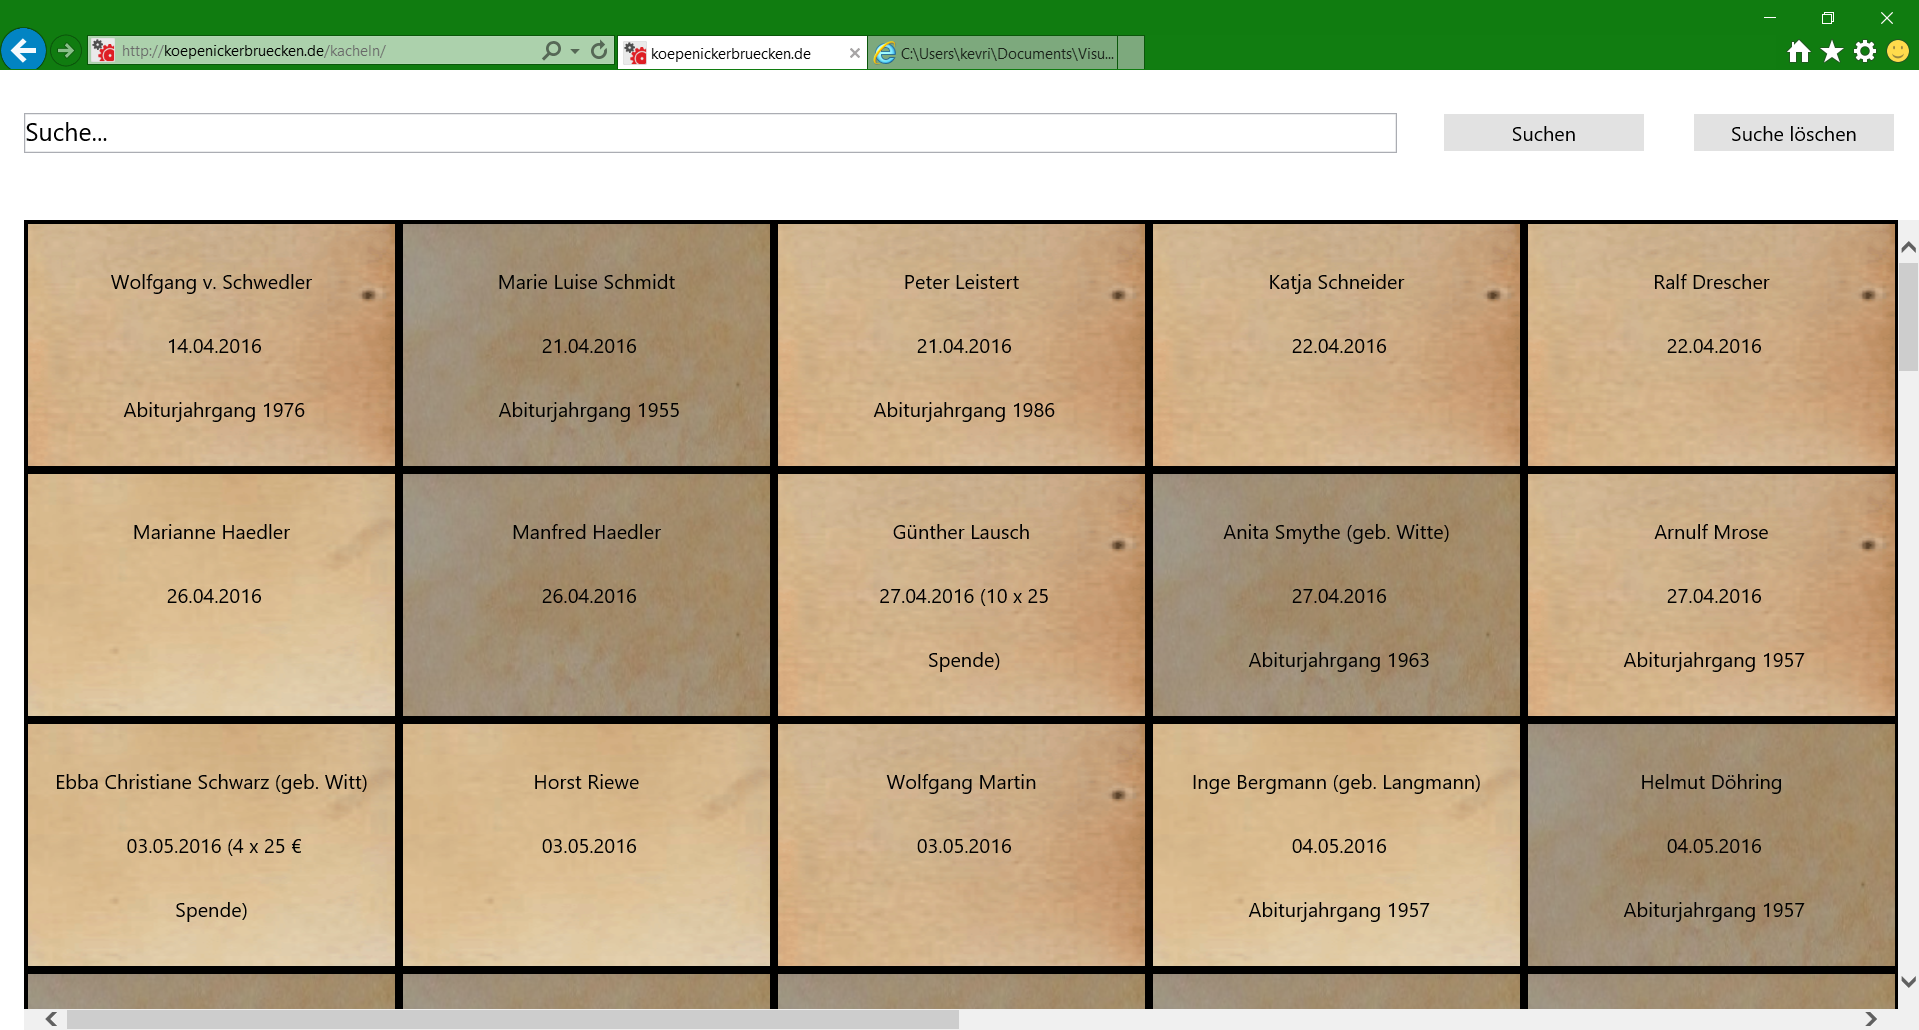Click the horizontal scrollbar thumb

(x=513, y=1019)
